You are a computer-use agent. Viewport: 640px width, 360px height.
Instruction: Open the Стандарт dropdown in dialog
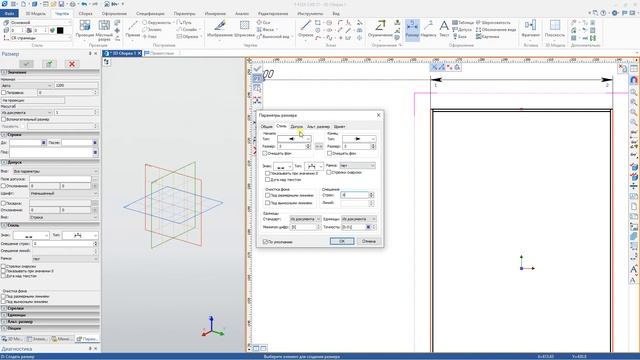305,219
